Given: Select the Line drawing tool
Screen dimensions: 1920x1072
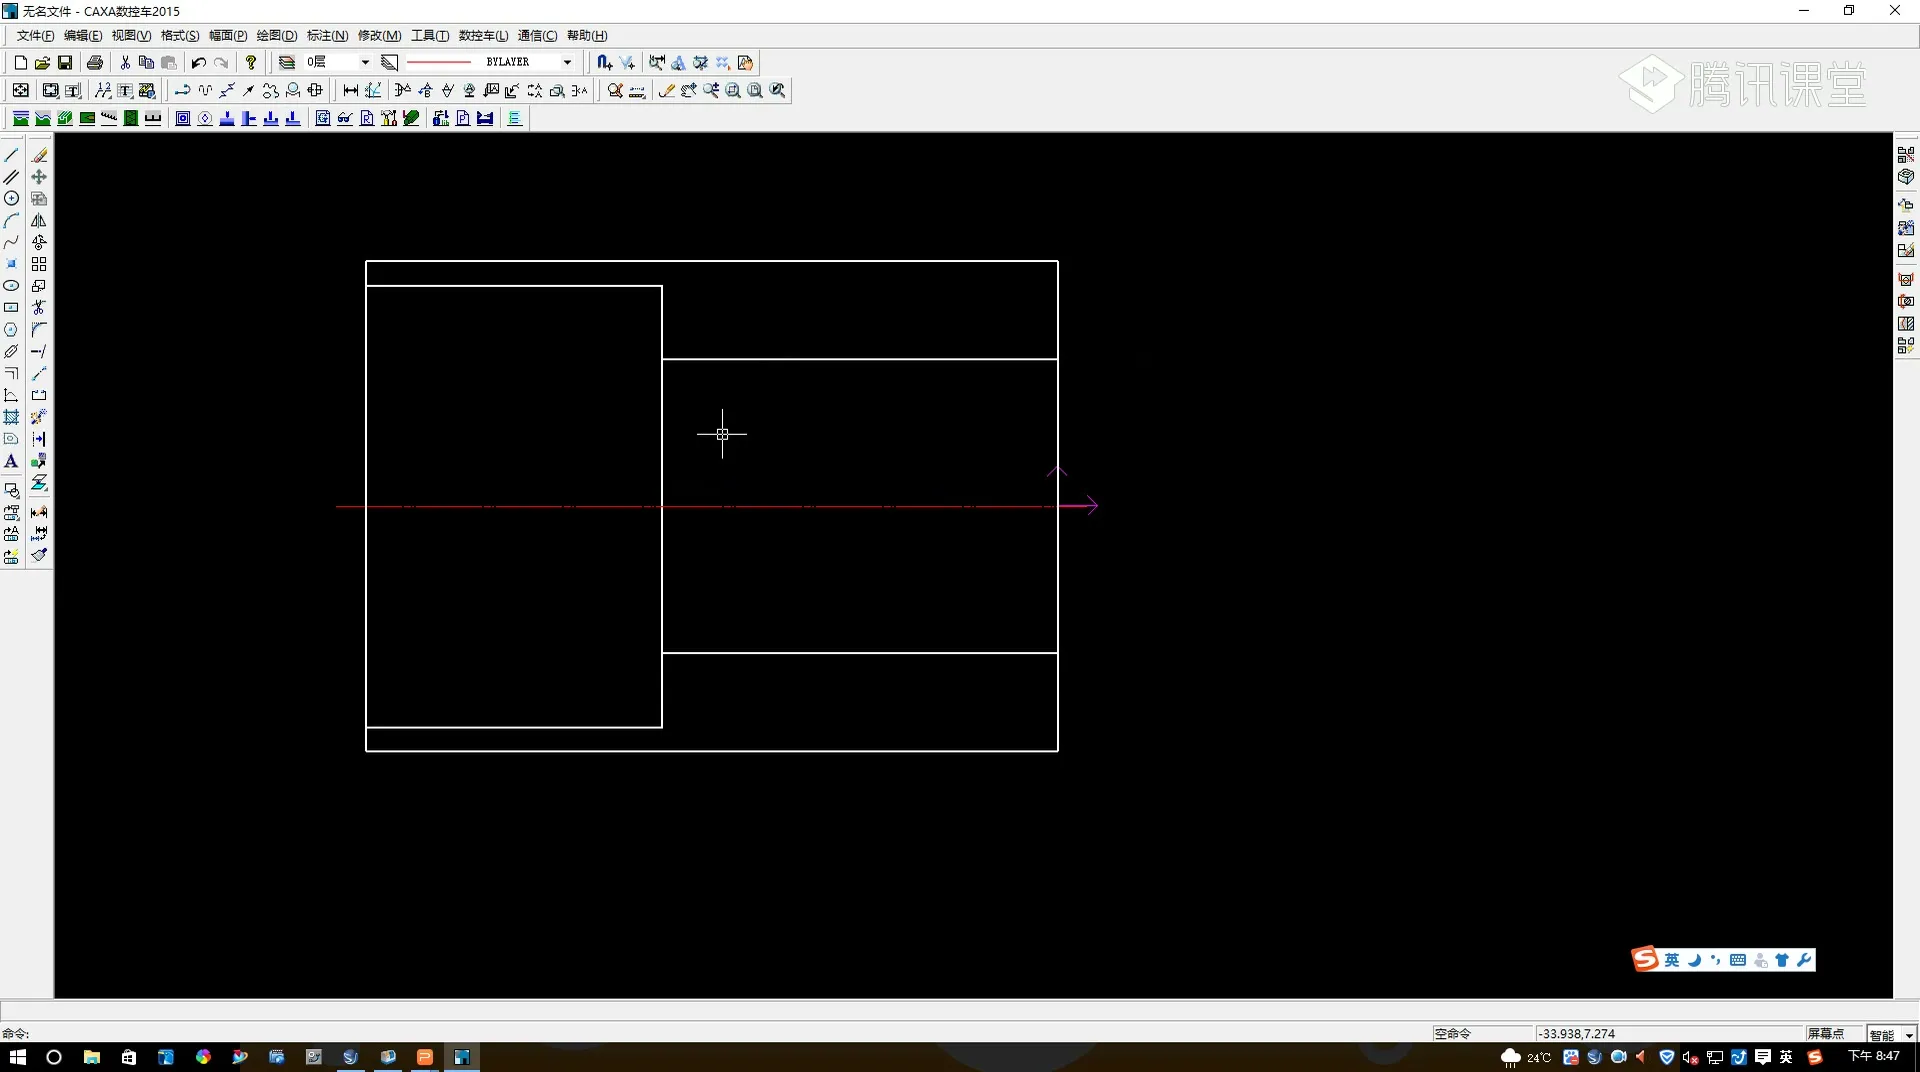Looking at the screenshot, I should 11,155.
